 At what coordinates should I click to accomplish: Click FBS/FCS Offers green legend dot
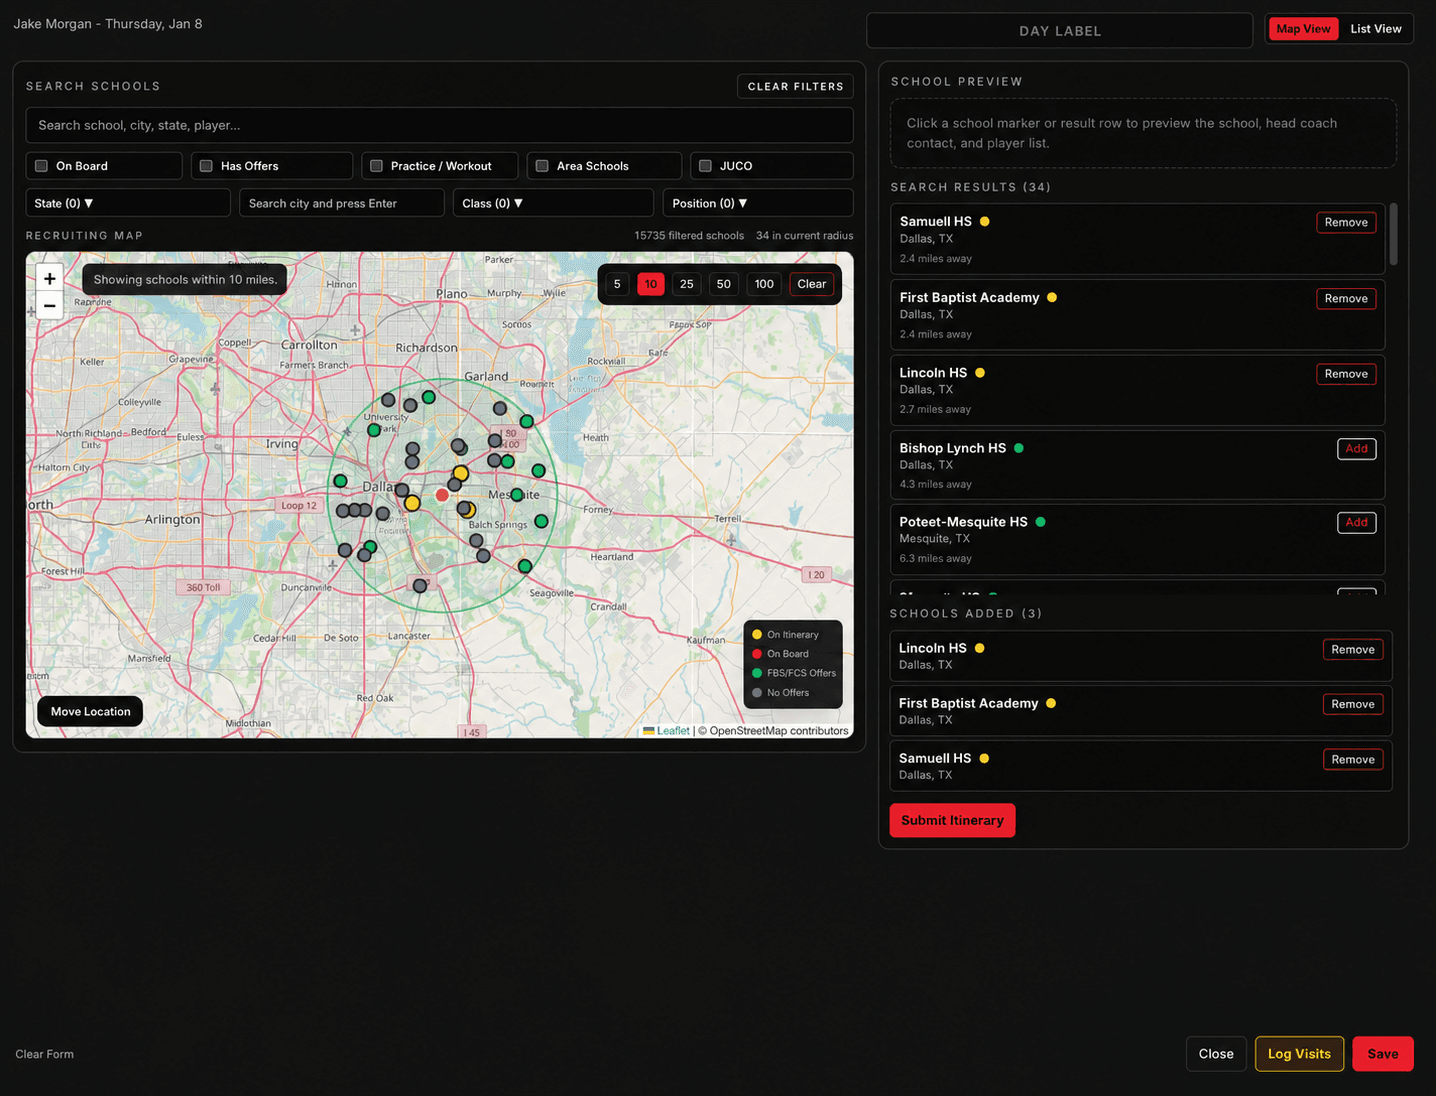(757, 673)
